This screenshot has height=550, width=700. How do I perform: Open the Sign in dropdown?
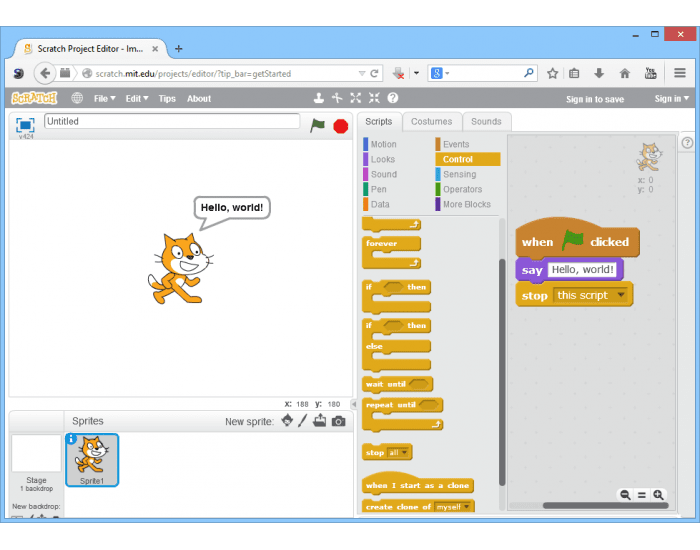pos(671,99)
